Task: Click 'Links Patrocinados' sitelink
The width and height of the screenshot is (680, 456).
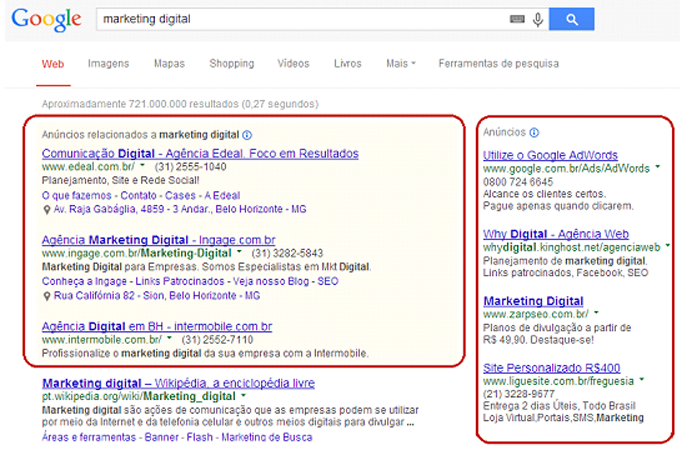Action: click(180, 282)
